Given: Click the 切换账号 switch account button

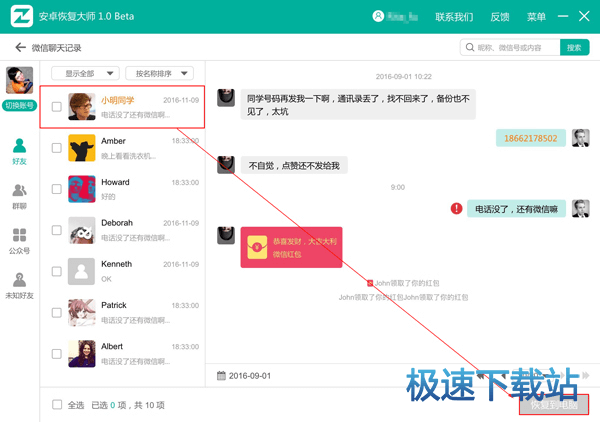Looking at the screenshot, I should [20, 106].
